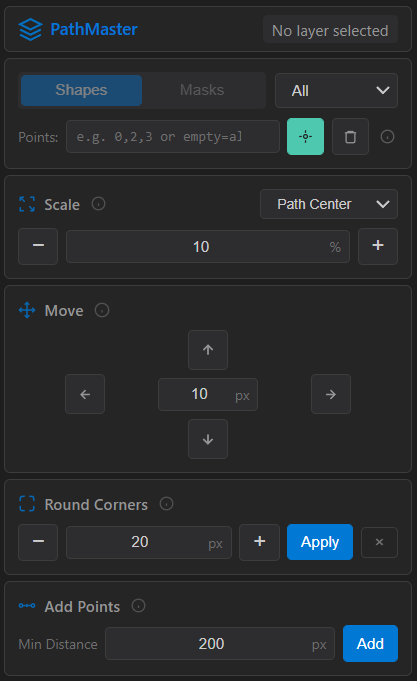The width and height of the screenshot is (417, 681).
Task: Switch to the Masks tab
Action: tap(202, 90)
